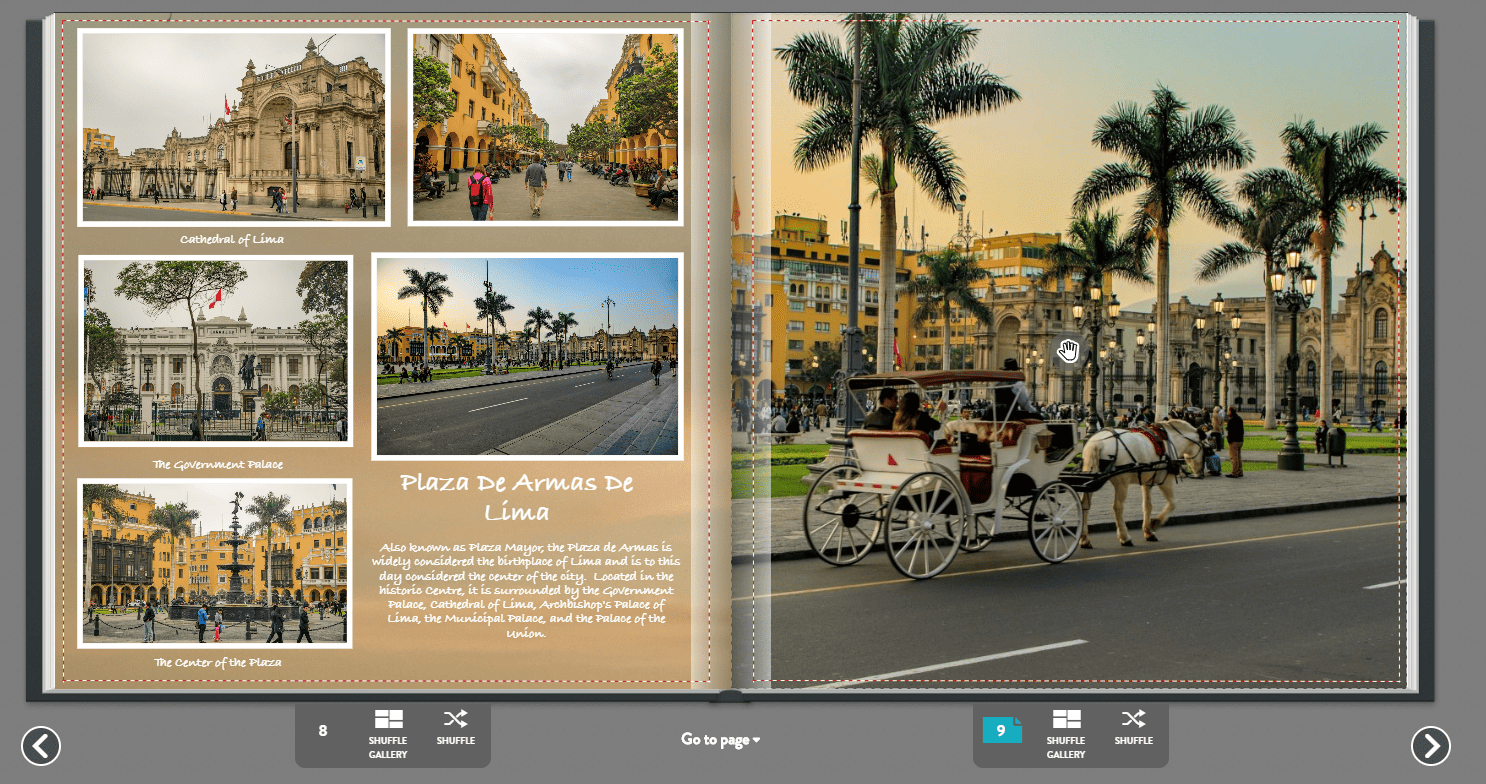
Task: Click the previous page arrow
Action: [x=41, y=746]
